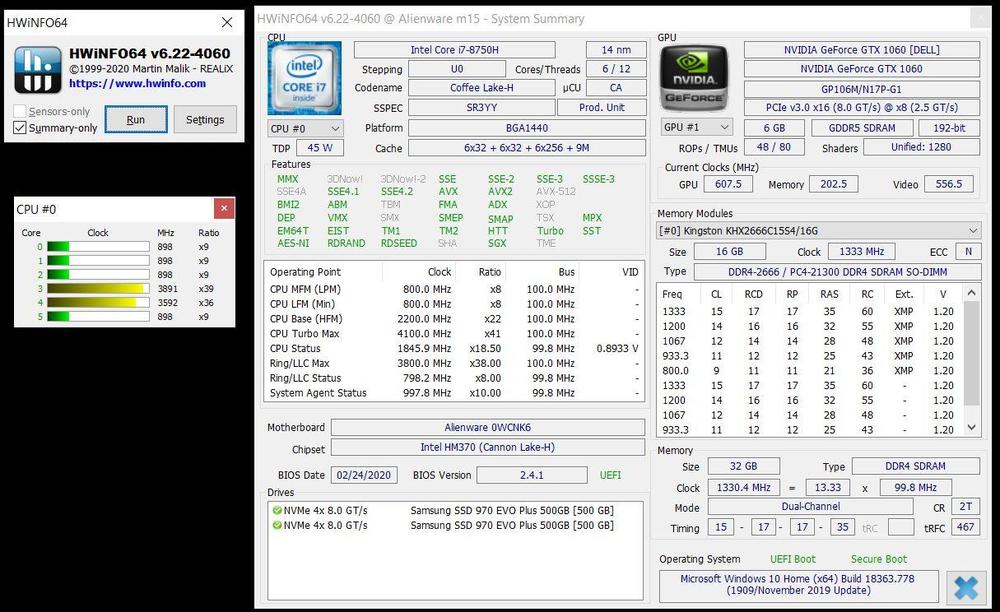Open the GPU #1 selector dropdown
Image resolution: width=1000 pixels, height=612 pixels.
(695, 128)
